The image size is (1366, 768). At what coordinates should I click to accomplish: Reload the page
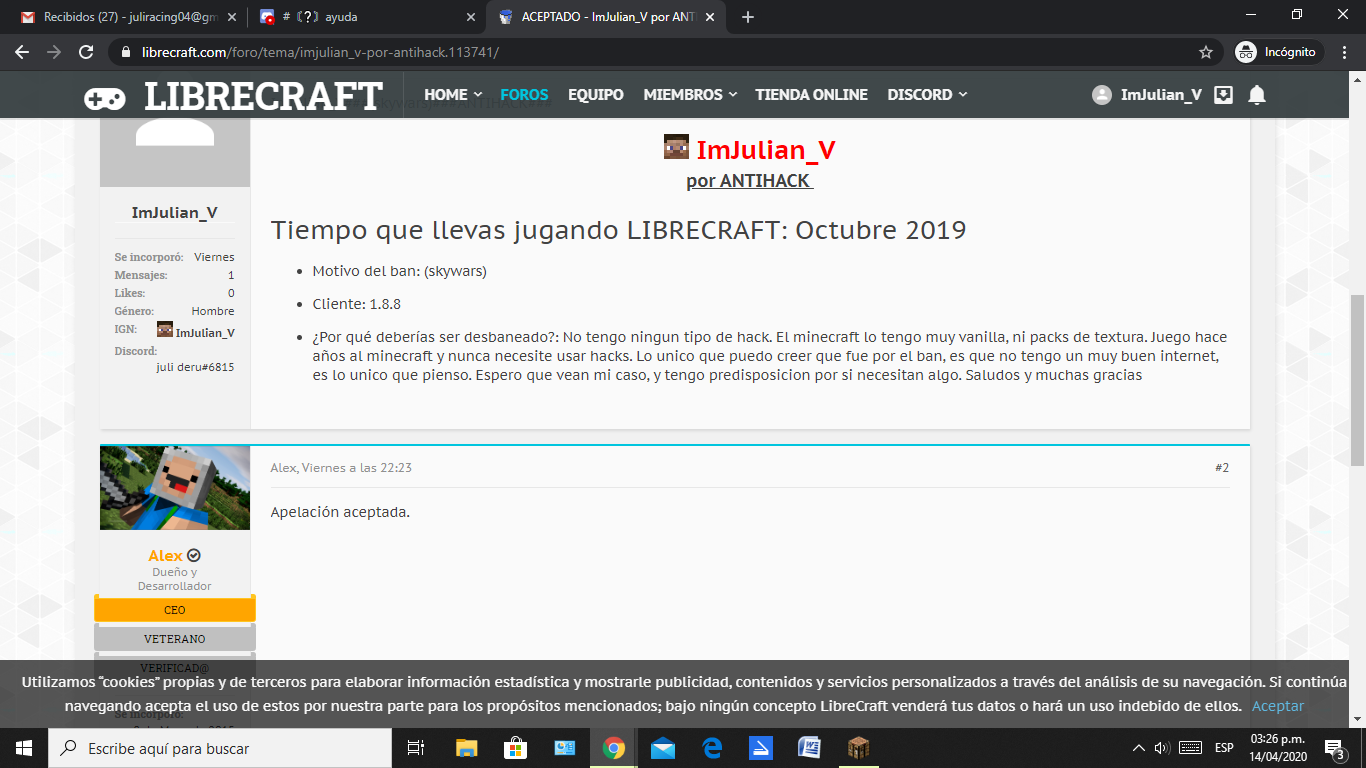point(86,52)
